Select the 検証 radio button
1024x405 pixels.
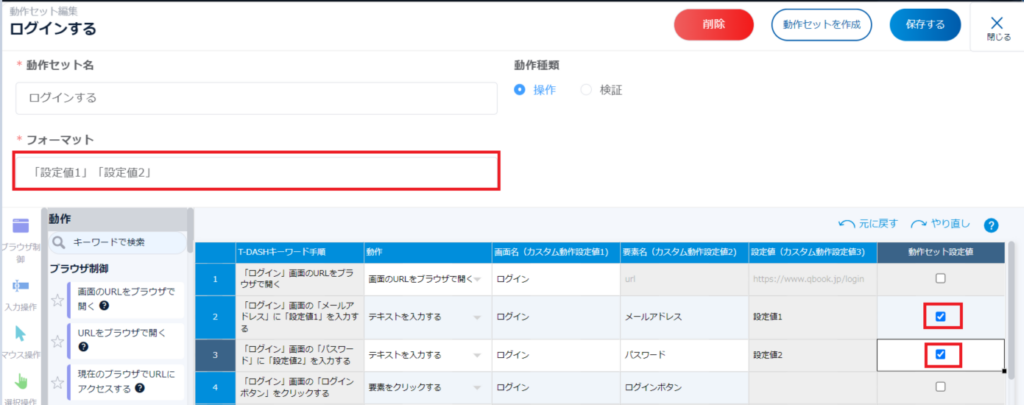pos(586,90)
